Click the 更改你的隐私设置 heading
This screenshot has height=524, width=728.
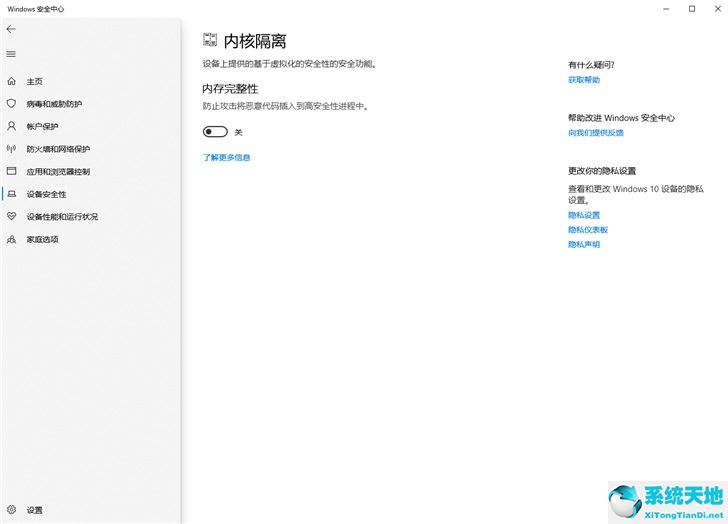click(x=602, y=171)
